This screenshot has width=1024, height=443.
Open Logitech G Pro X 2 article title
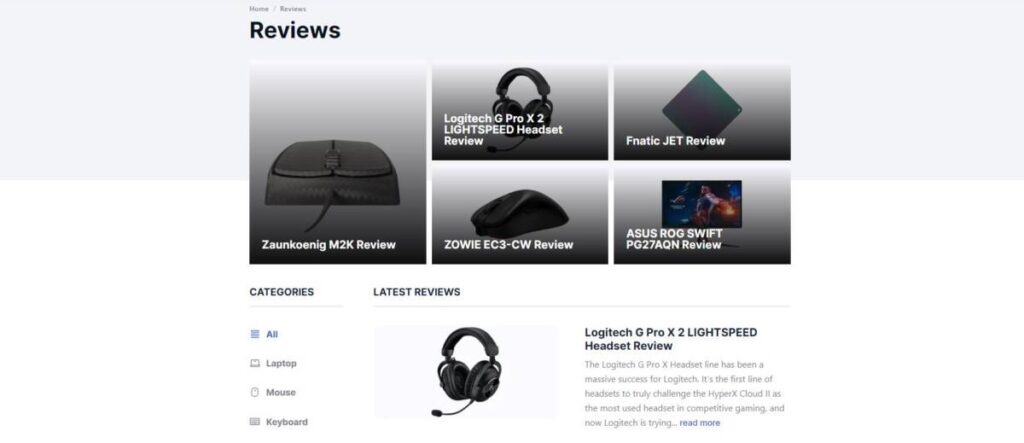click(671, 339)
